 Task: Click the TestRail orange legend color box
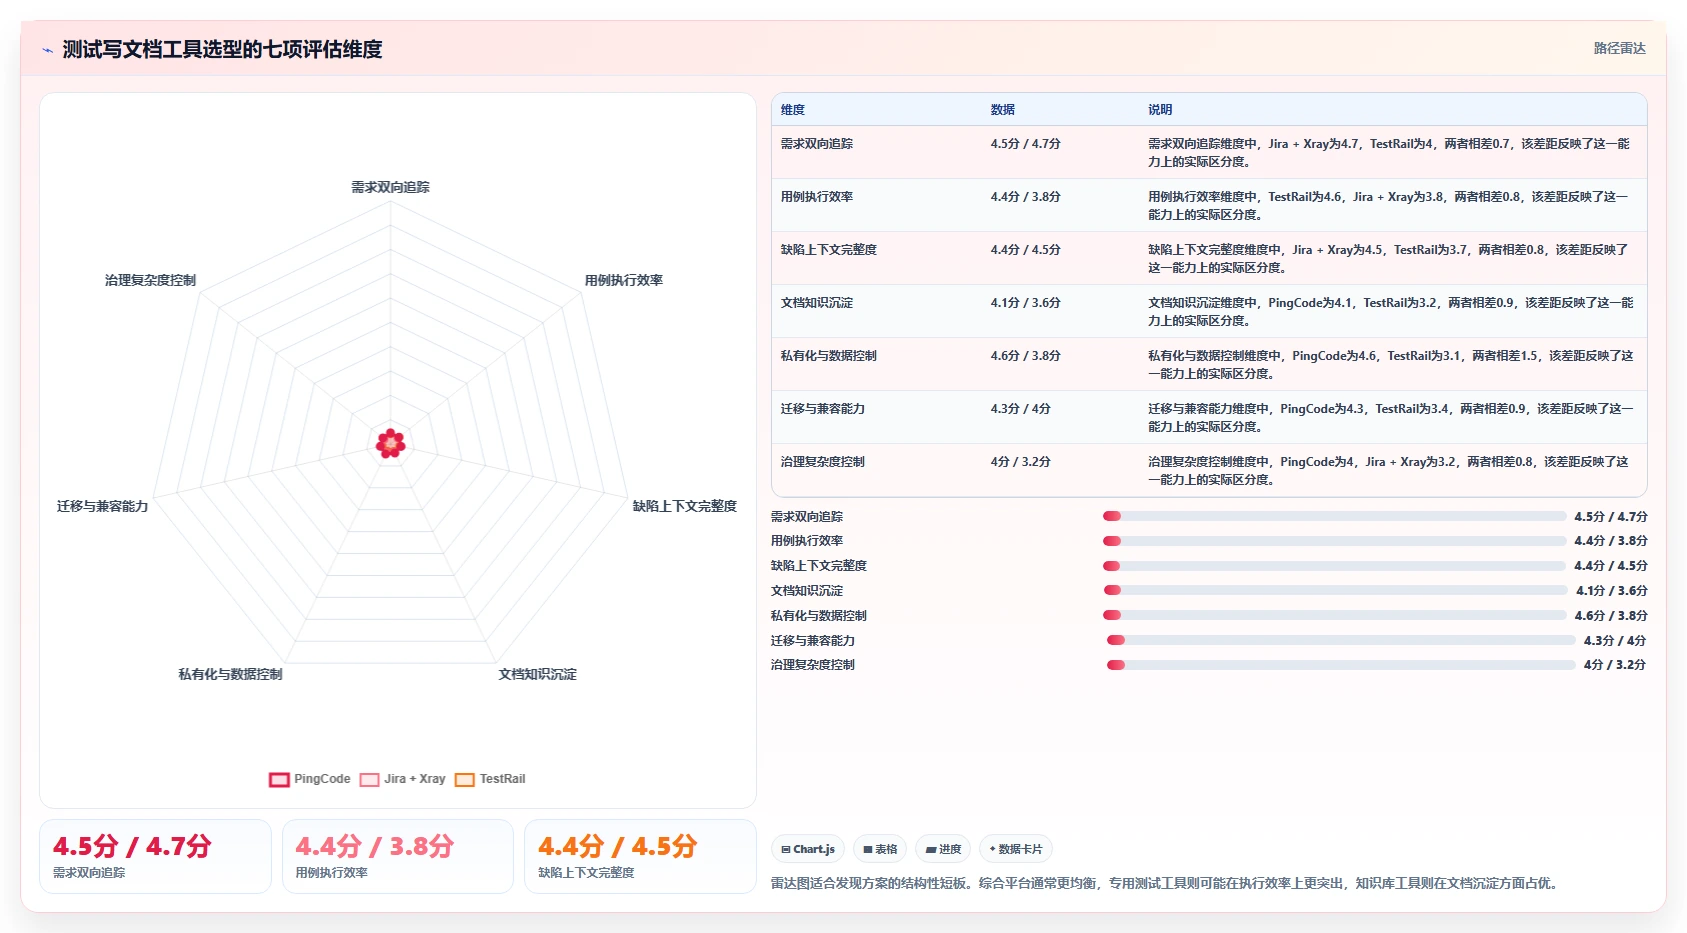click(x=465, y=780)
